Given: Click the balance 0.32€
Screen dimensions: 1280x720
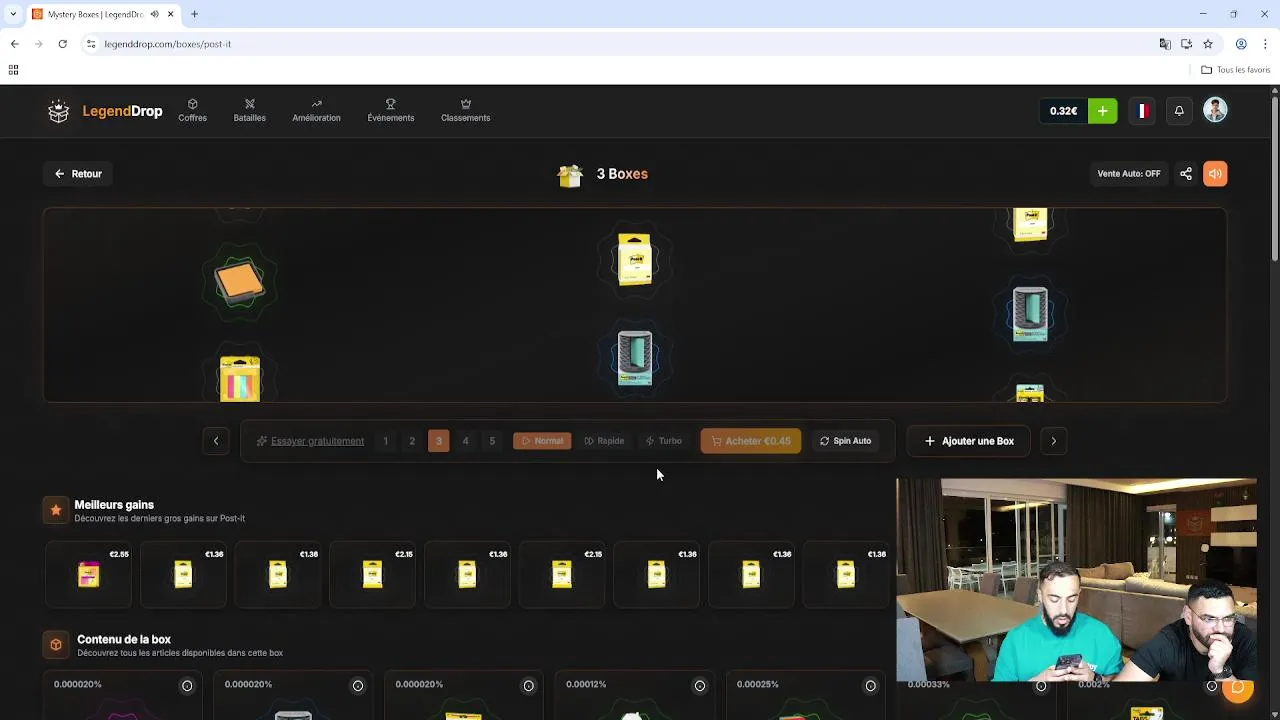Looking at the screenshot, I should [x=1064, y=111].
